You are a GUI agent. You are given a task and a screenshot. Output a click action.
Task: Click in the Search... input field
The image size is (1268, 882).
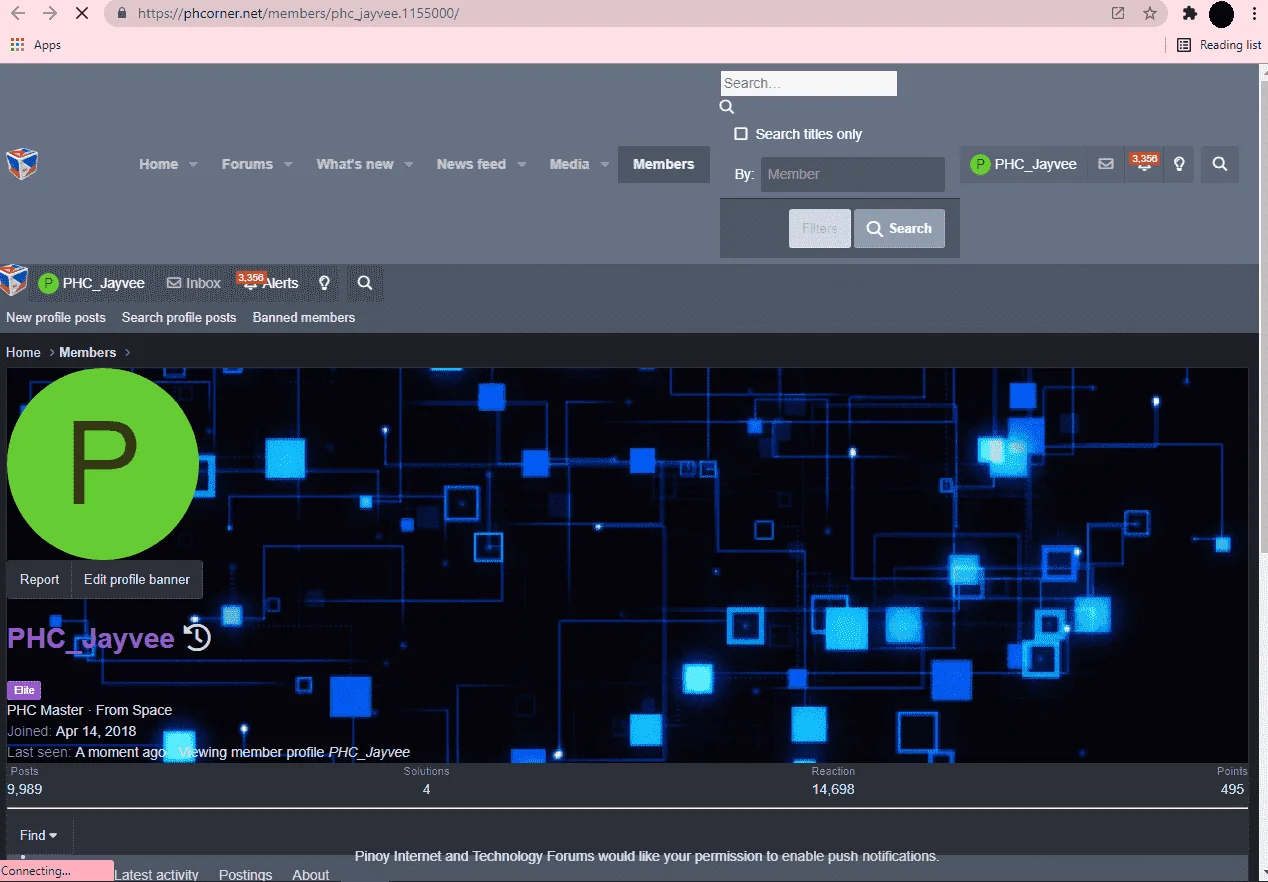(809, 83)
